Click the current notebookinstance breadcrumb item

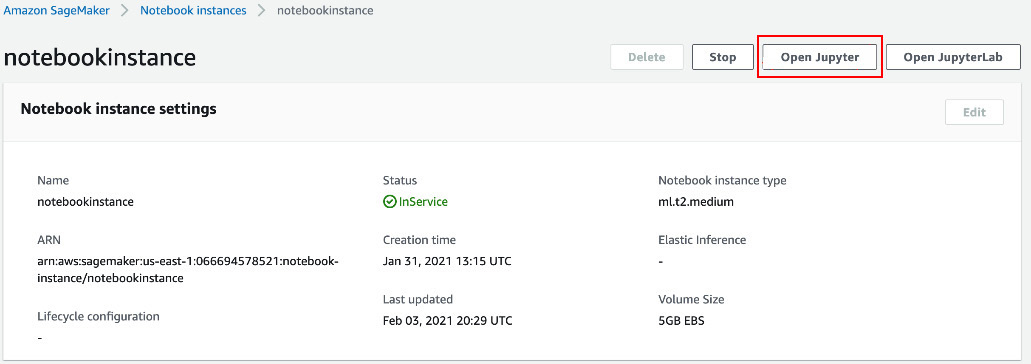click(x=325, y=11)
